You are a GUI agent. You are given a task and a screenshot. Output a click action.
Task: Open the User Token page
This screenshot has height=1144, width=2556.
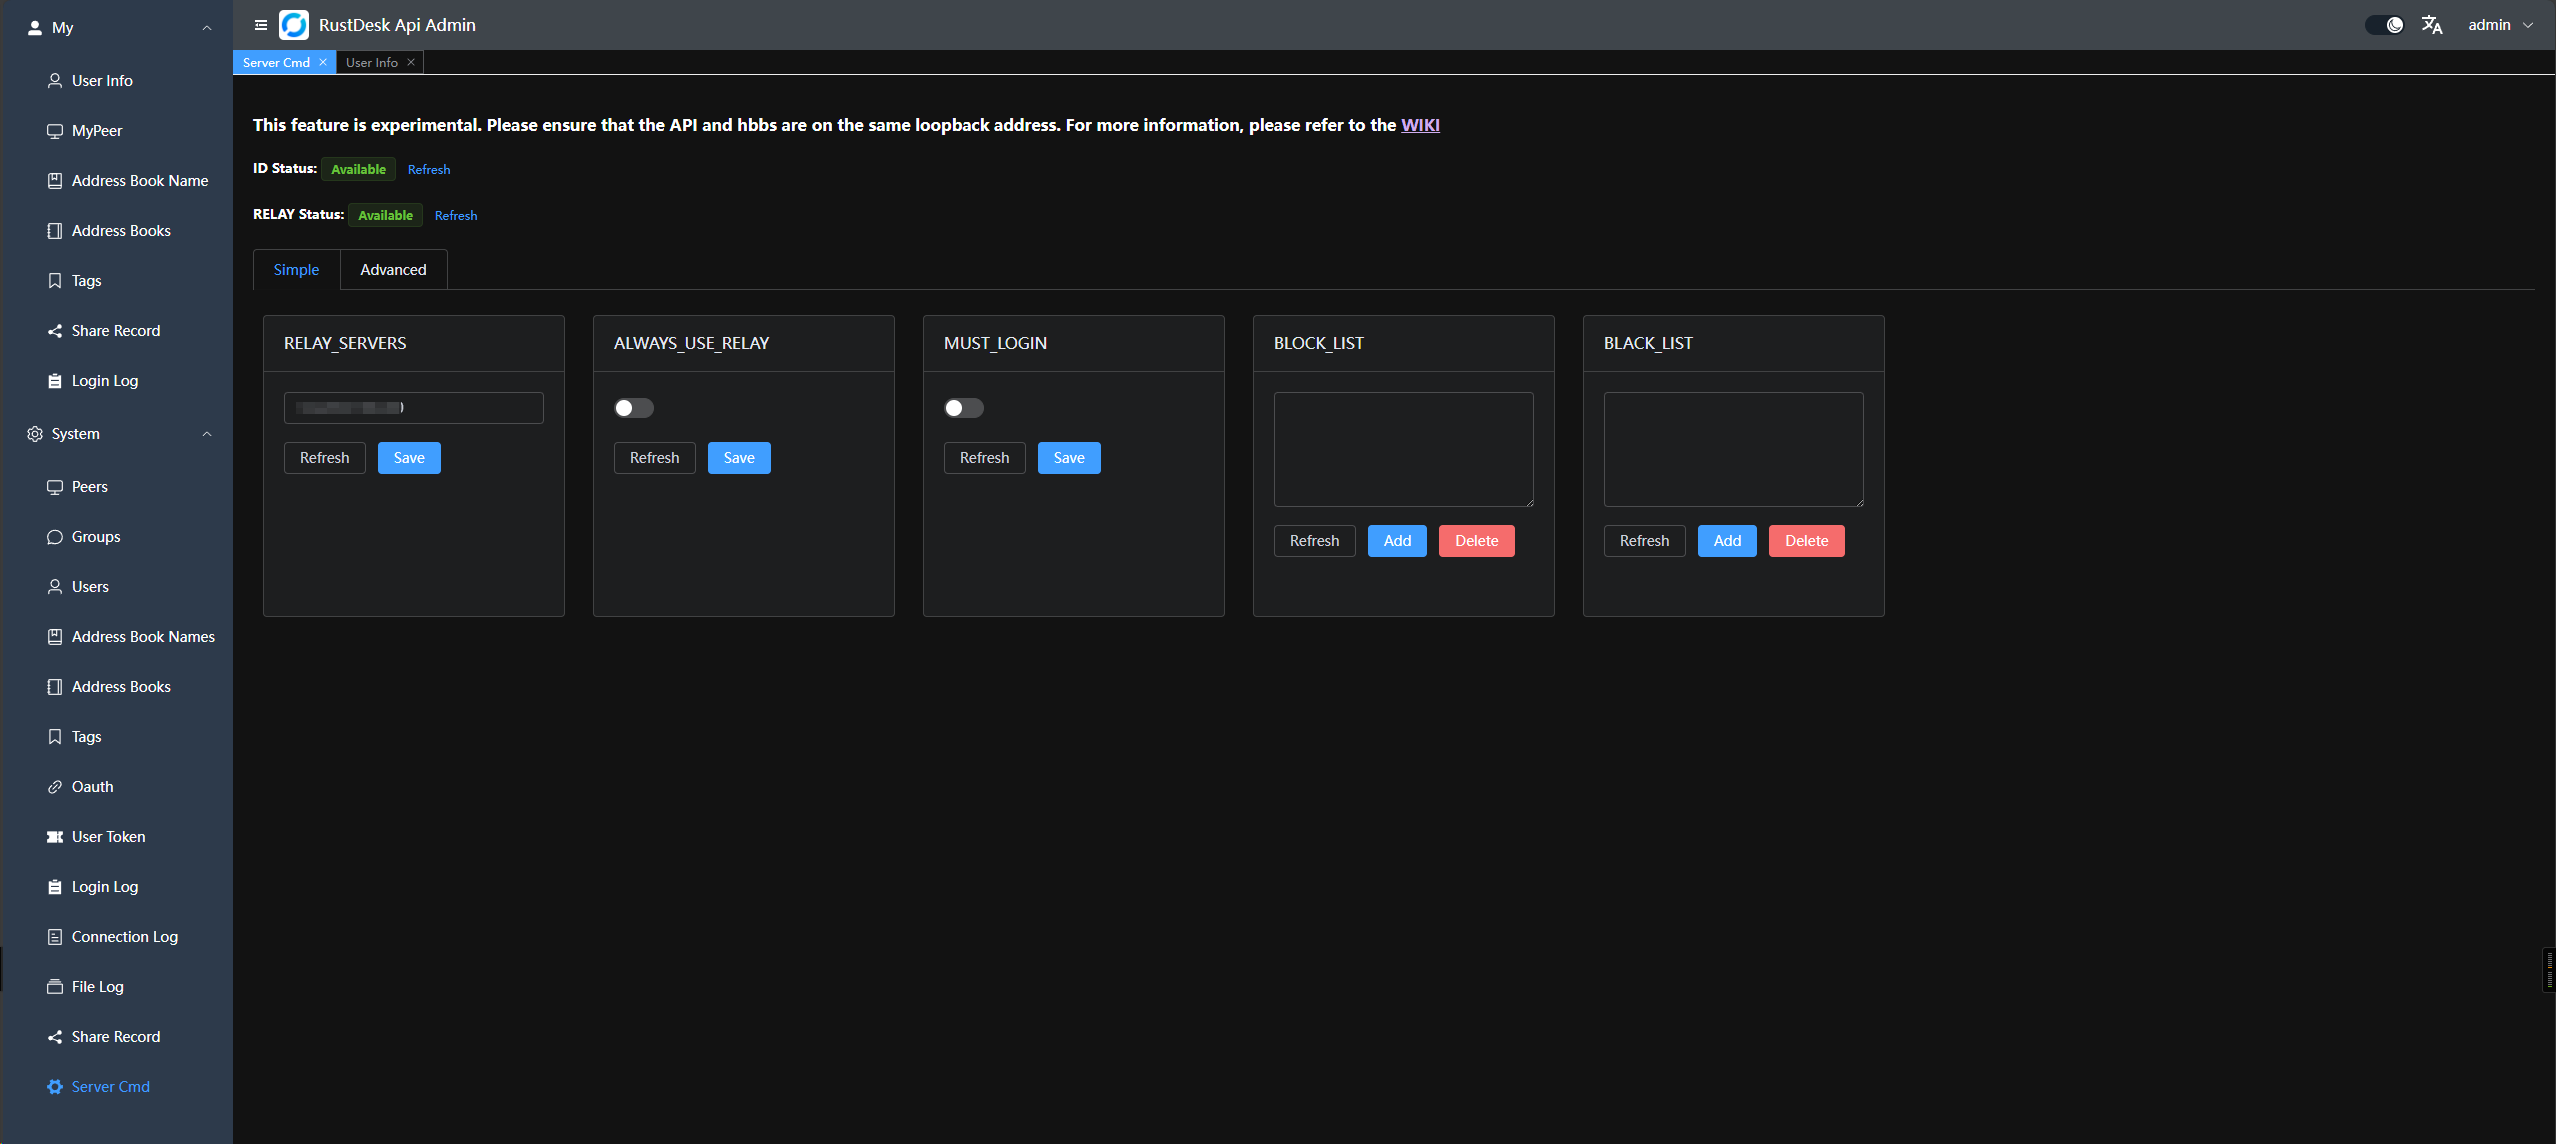point(108,836)
